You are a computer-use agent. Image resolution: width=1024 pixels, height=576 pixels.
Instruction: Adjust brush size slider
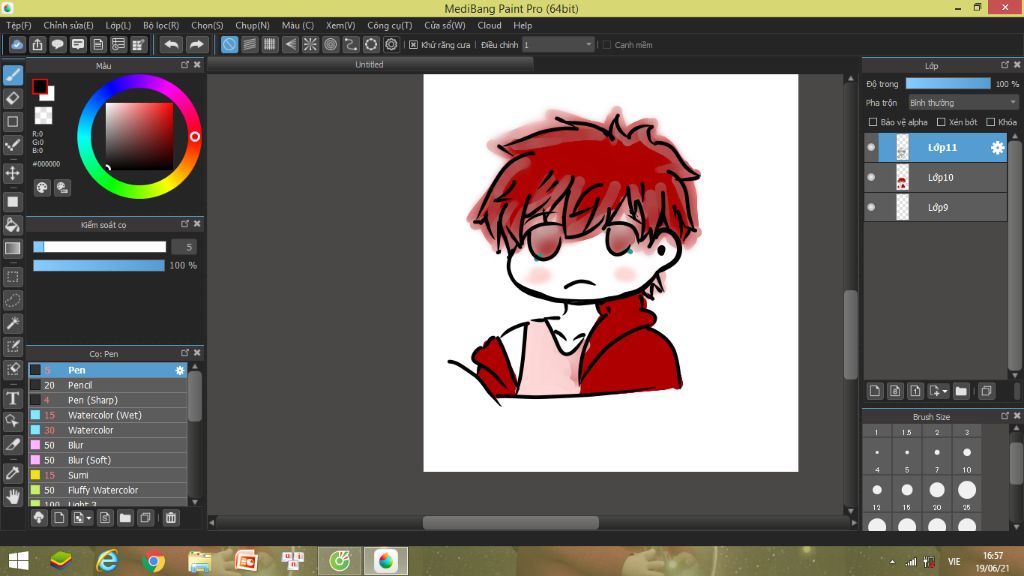(99, 247)
